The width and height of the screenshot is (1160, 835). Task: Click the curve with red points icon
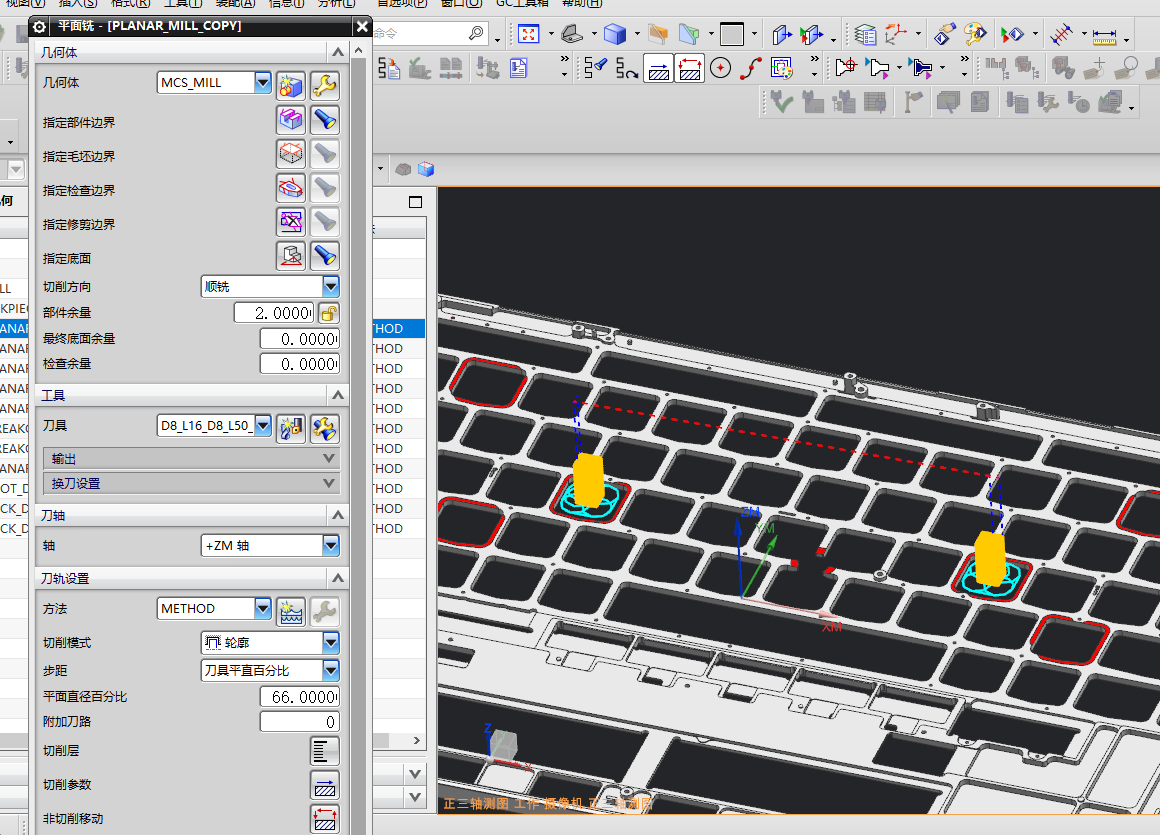(751, 69)
